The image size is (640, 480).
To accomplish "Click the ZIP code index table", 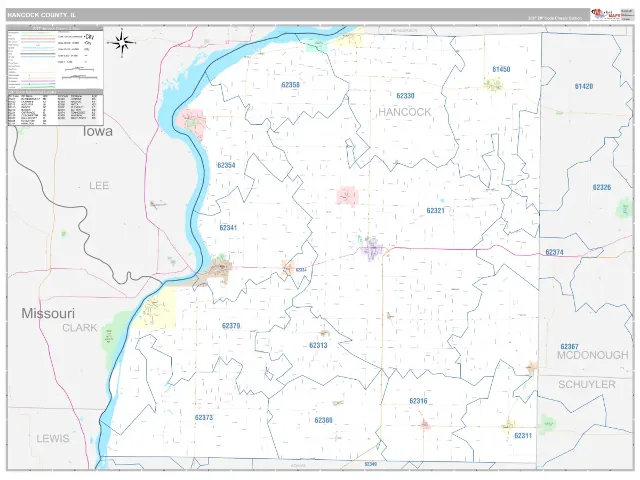I will coord(55,108).
